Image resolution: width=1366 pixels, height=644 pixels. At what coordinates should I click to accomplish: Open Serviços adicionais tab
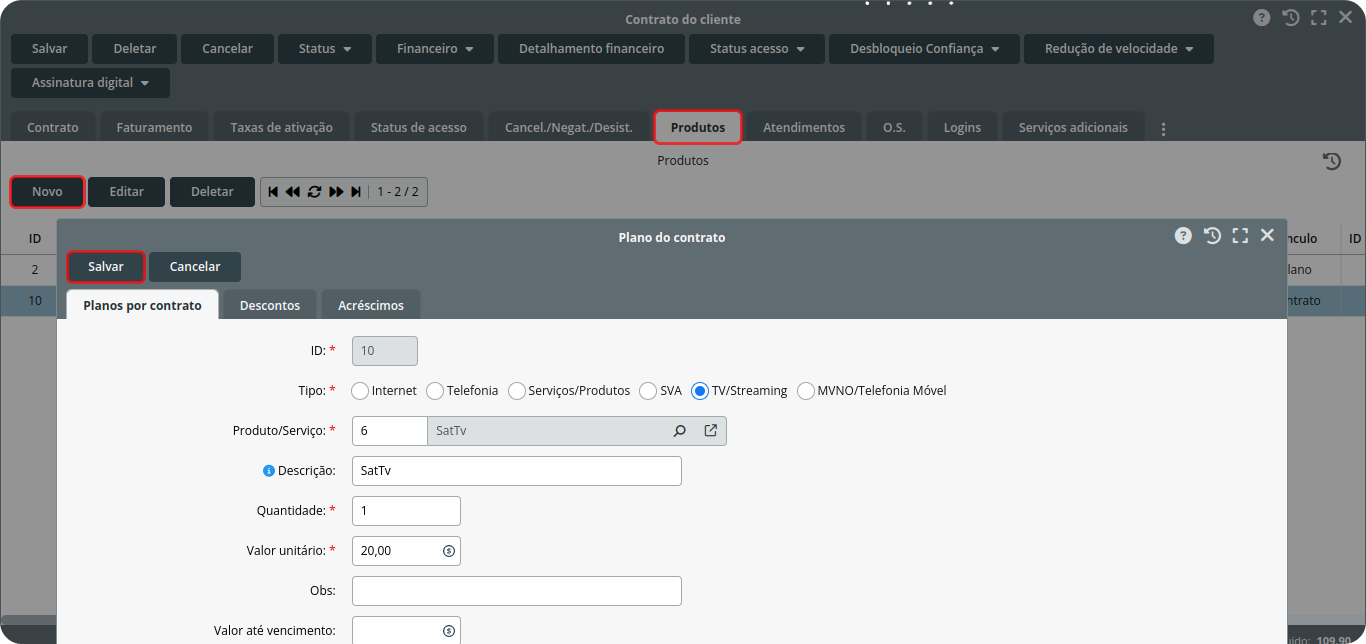tap(1073, 127)
